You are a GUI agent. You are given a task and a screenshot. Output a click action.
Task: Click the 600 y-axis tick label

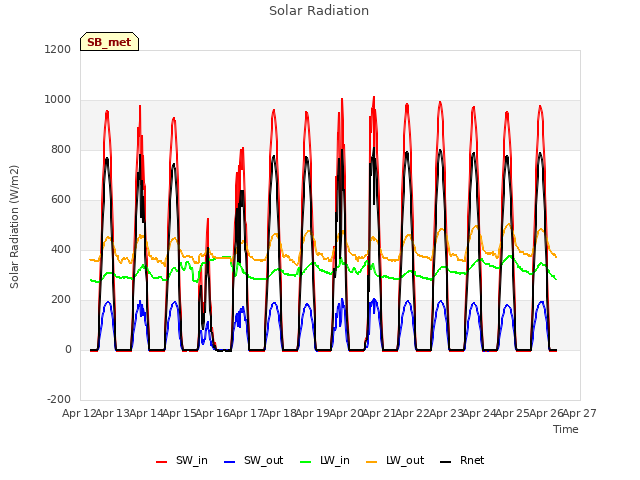[61, 199]
